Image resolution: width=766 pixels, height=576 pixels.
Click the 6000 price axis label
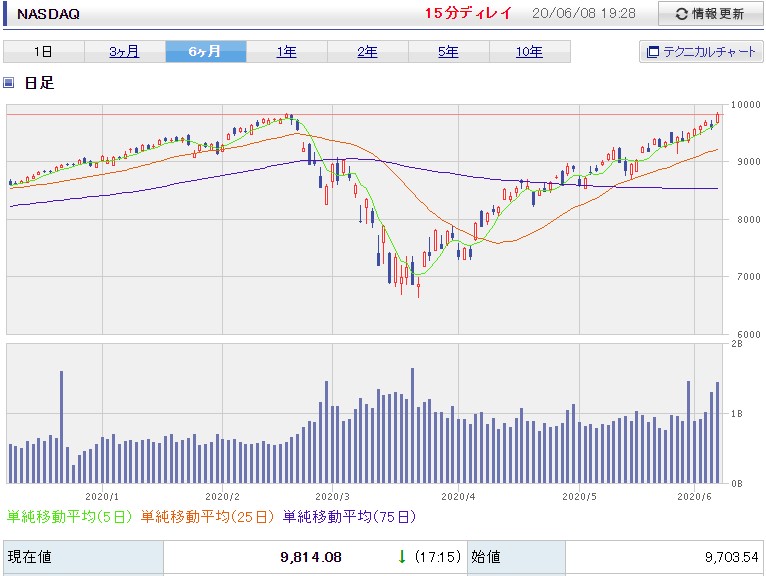pyautogui.click(x=748, y=335)
